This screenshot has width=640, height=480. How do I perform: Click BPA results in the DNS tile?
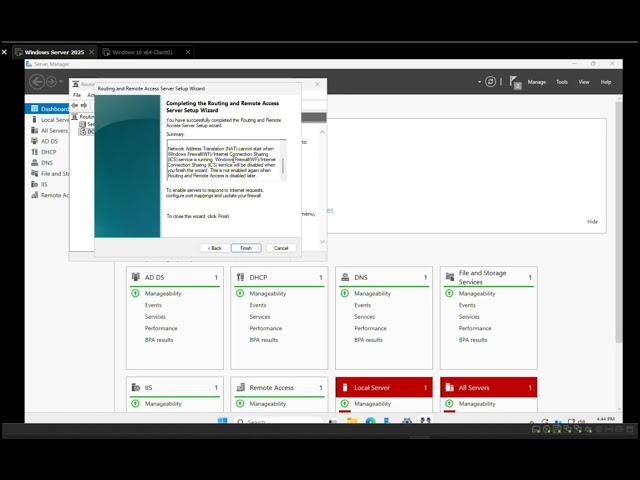click(x=368, y=340)
